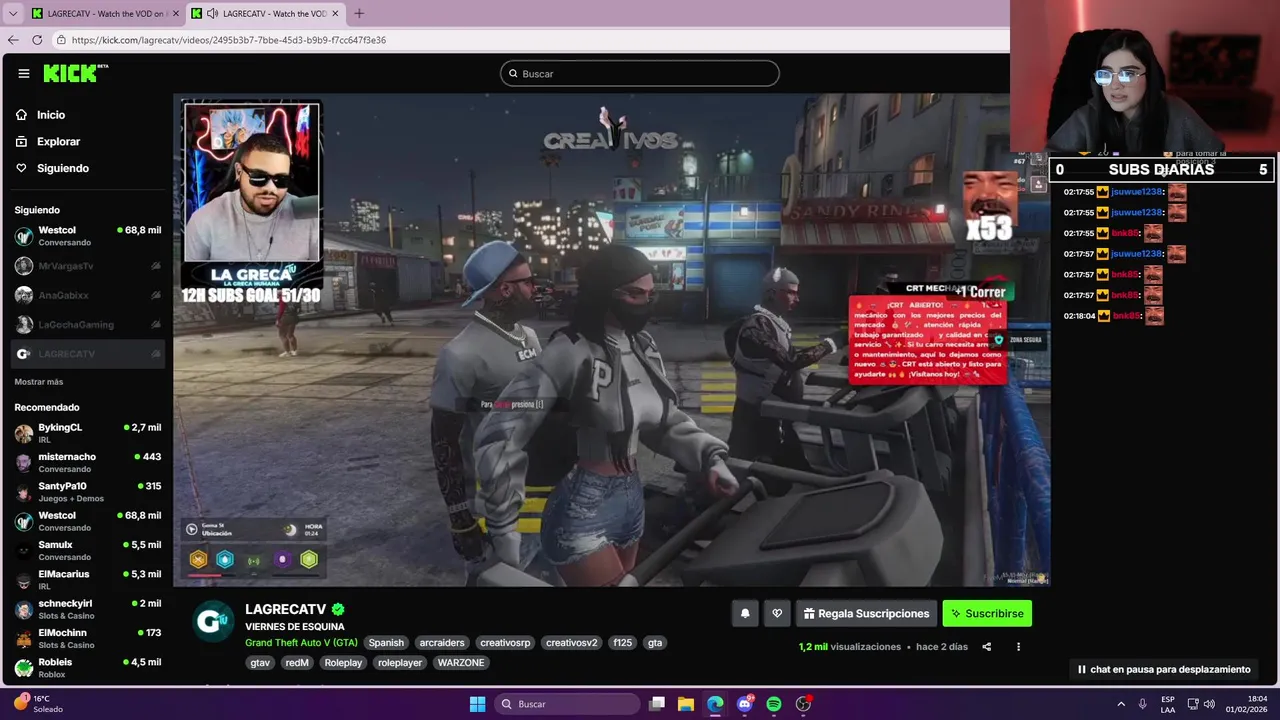Go back in browser
Viewport: 1280px width, 720px height.
click(x=13, y=40)
